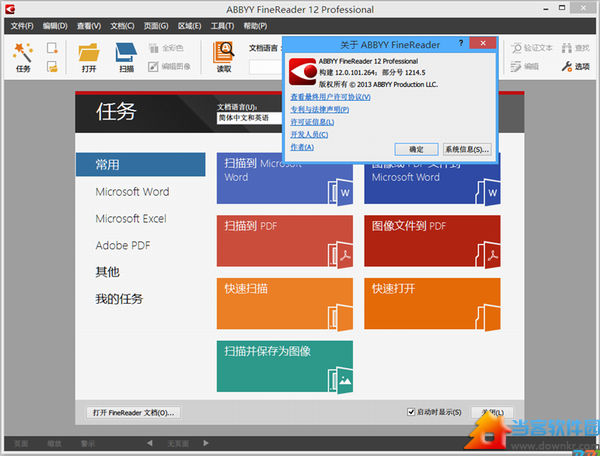
Task: Click the 快速扫描 tile
Action: click(285, 303)
